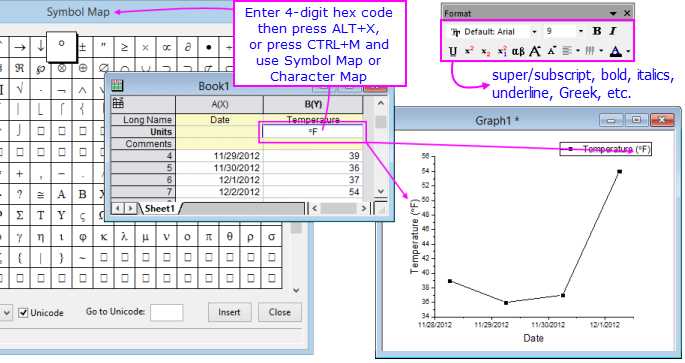Click Book1 vertical scrollbar down arrow

pyautogui.click(x=381, y=191)
